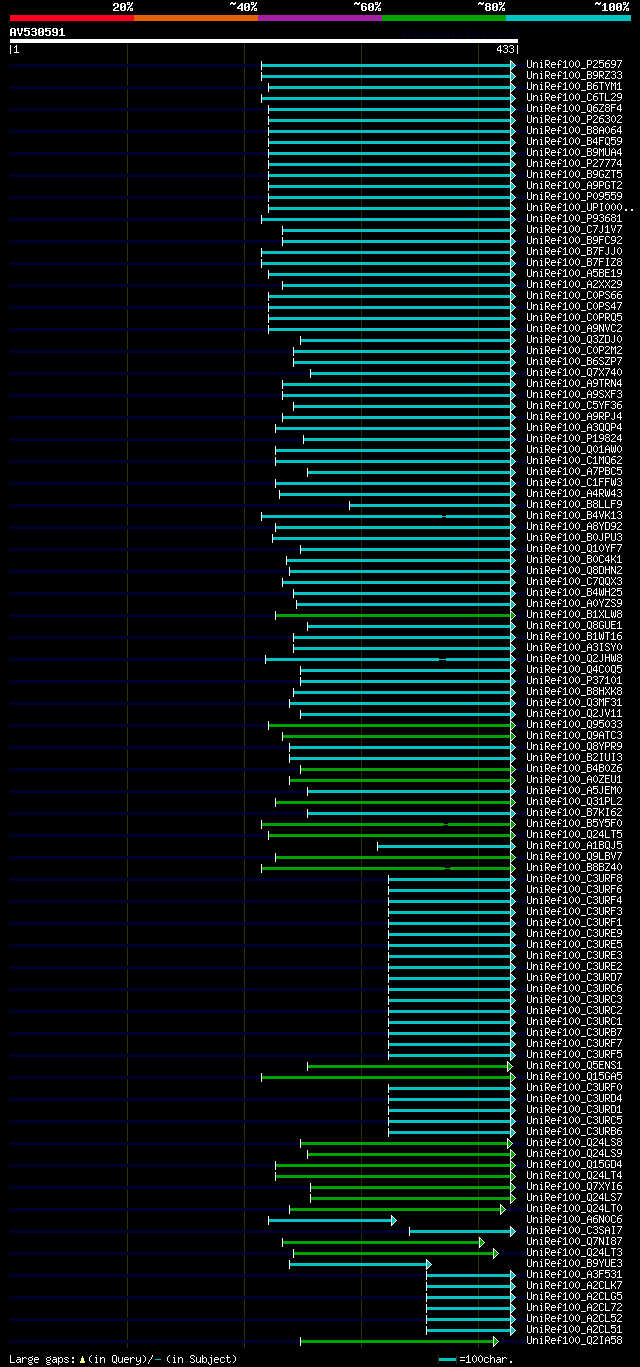Image resolution: width=640 pixels, height=1367 pixels.
Task: Select the UniRef100_C3SAI7 label
Action: (x=574, y=1230)
